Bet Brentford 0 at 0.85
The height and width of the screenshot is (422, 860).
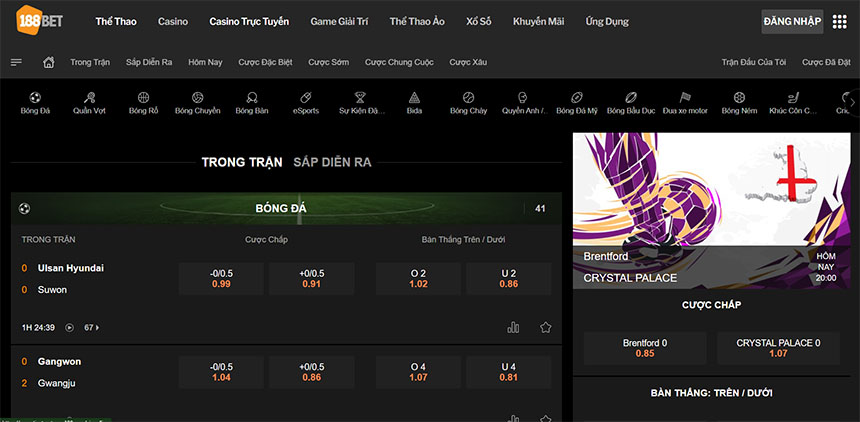tap(645, 348)
